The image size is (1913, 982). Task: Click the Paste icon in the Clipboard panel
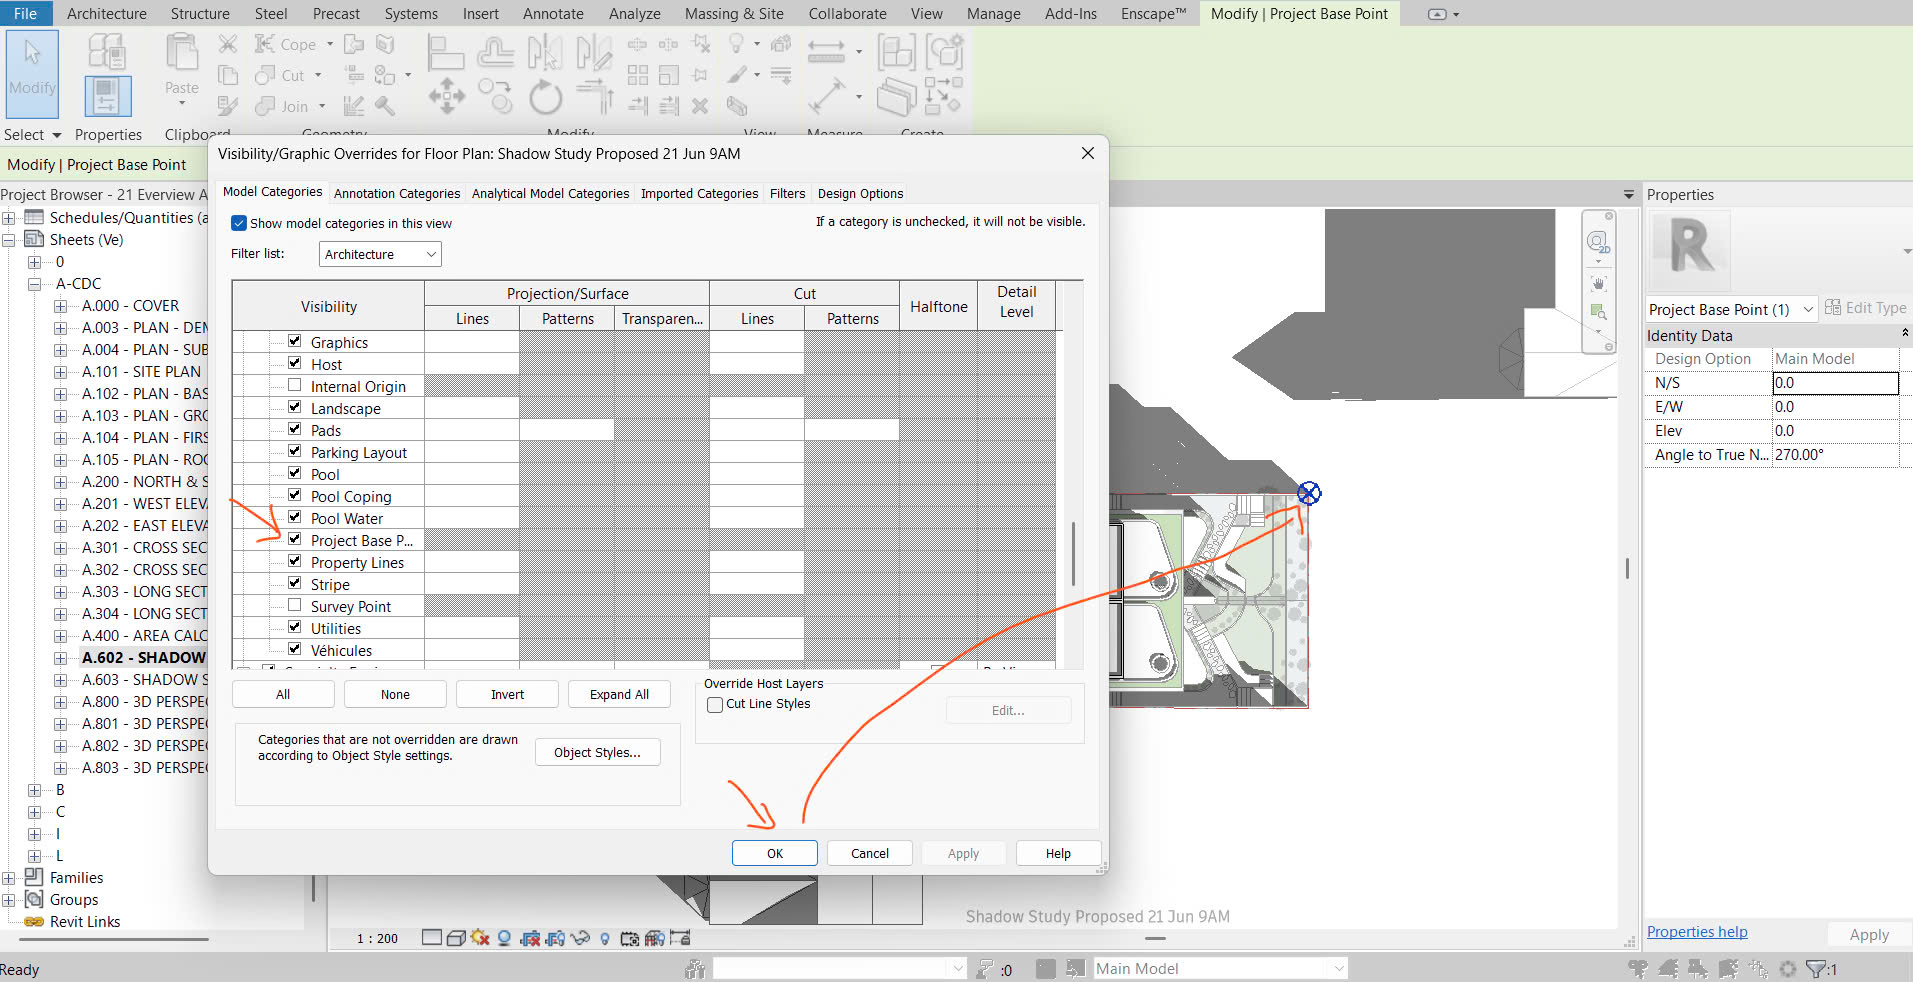click(x=181, y=62)
